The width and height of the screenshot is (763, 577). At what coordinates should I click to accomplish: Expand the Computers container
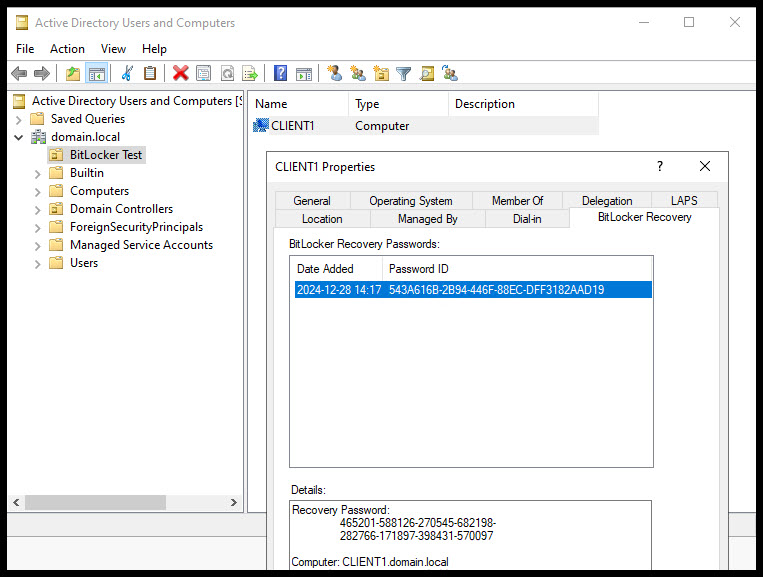37,191
